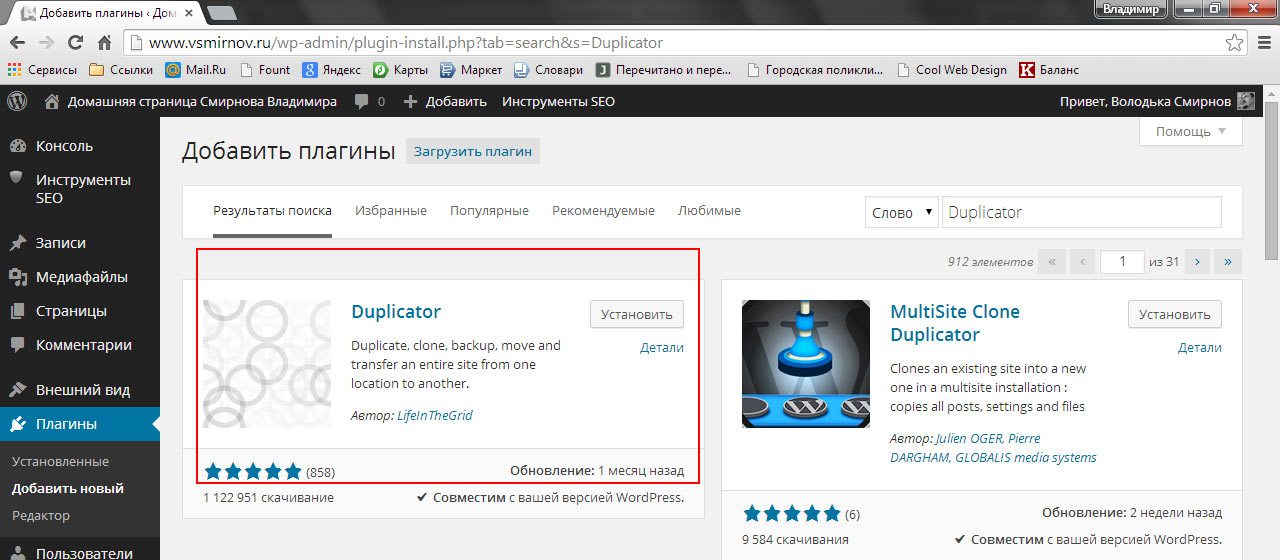
Task: Open the Перечитано и пере... bookmark
Action: click(663, 70)
